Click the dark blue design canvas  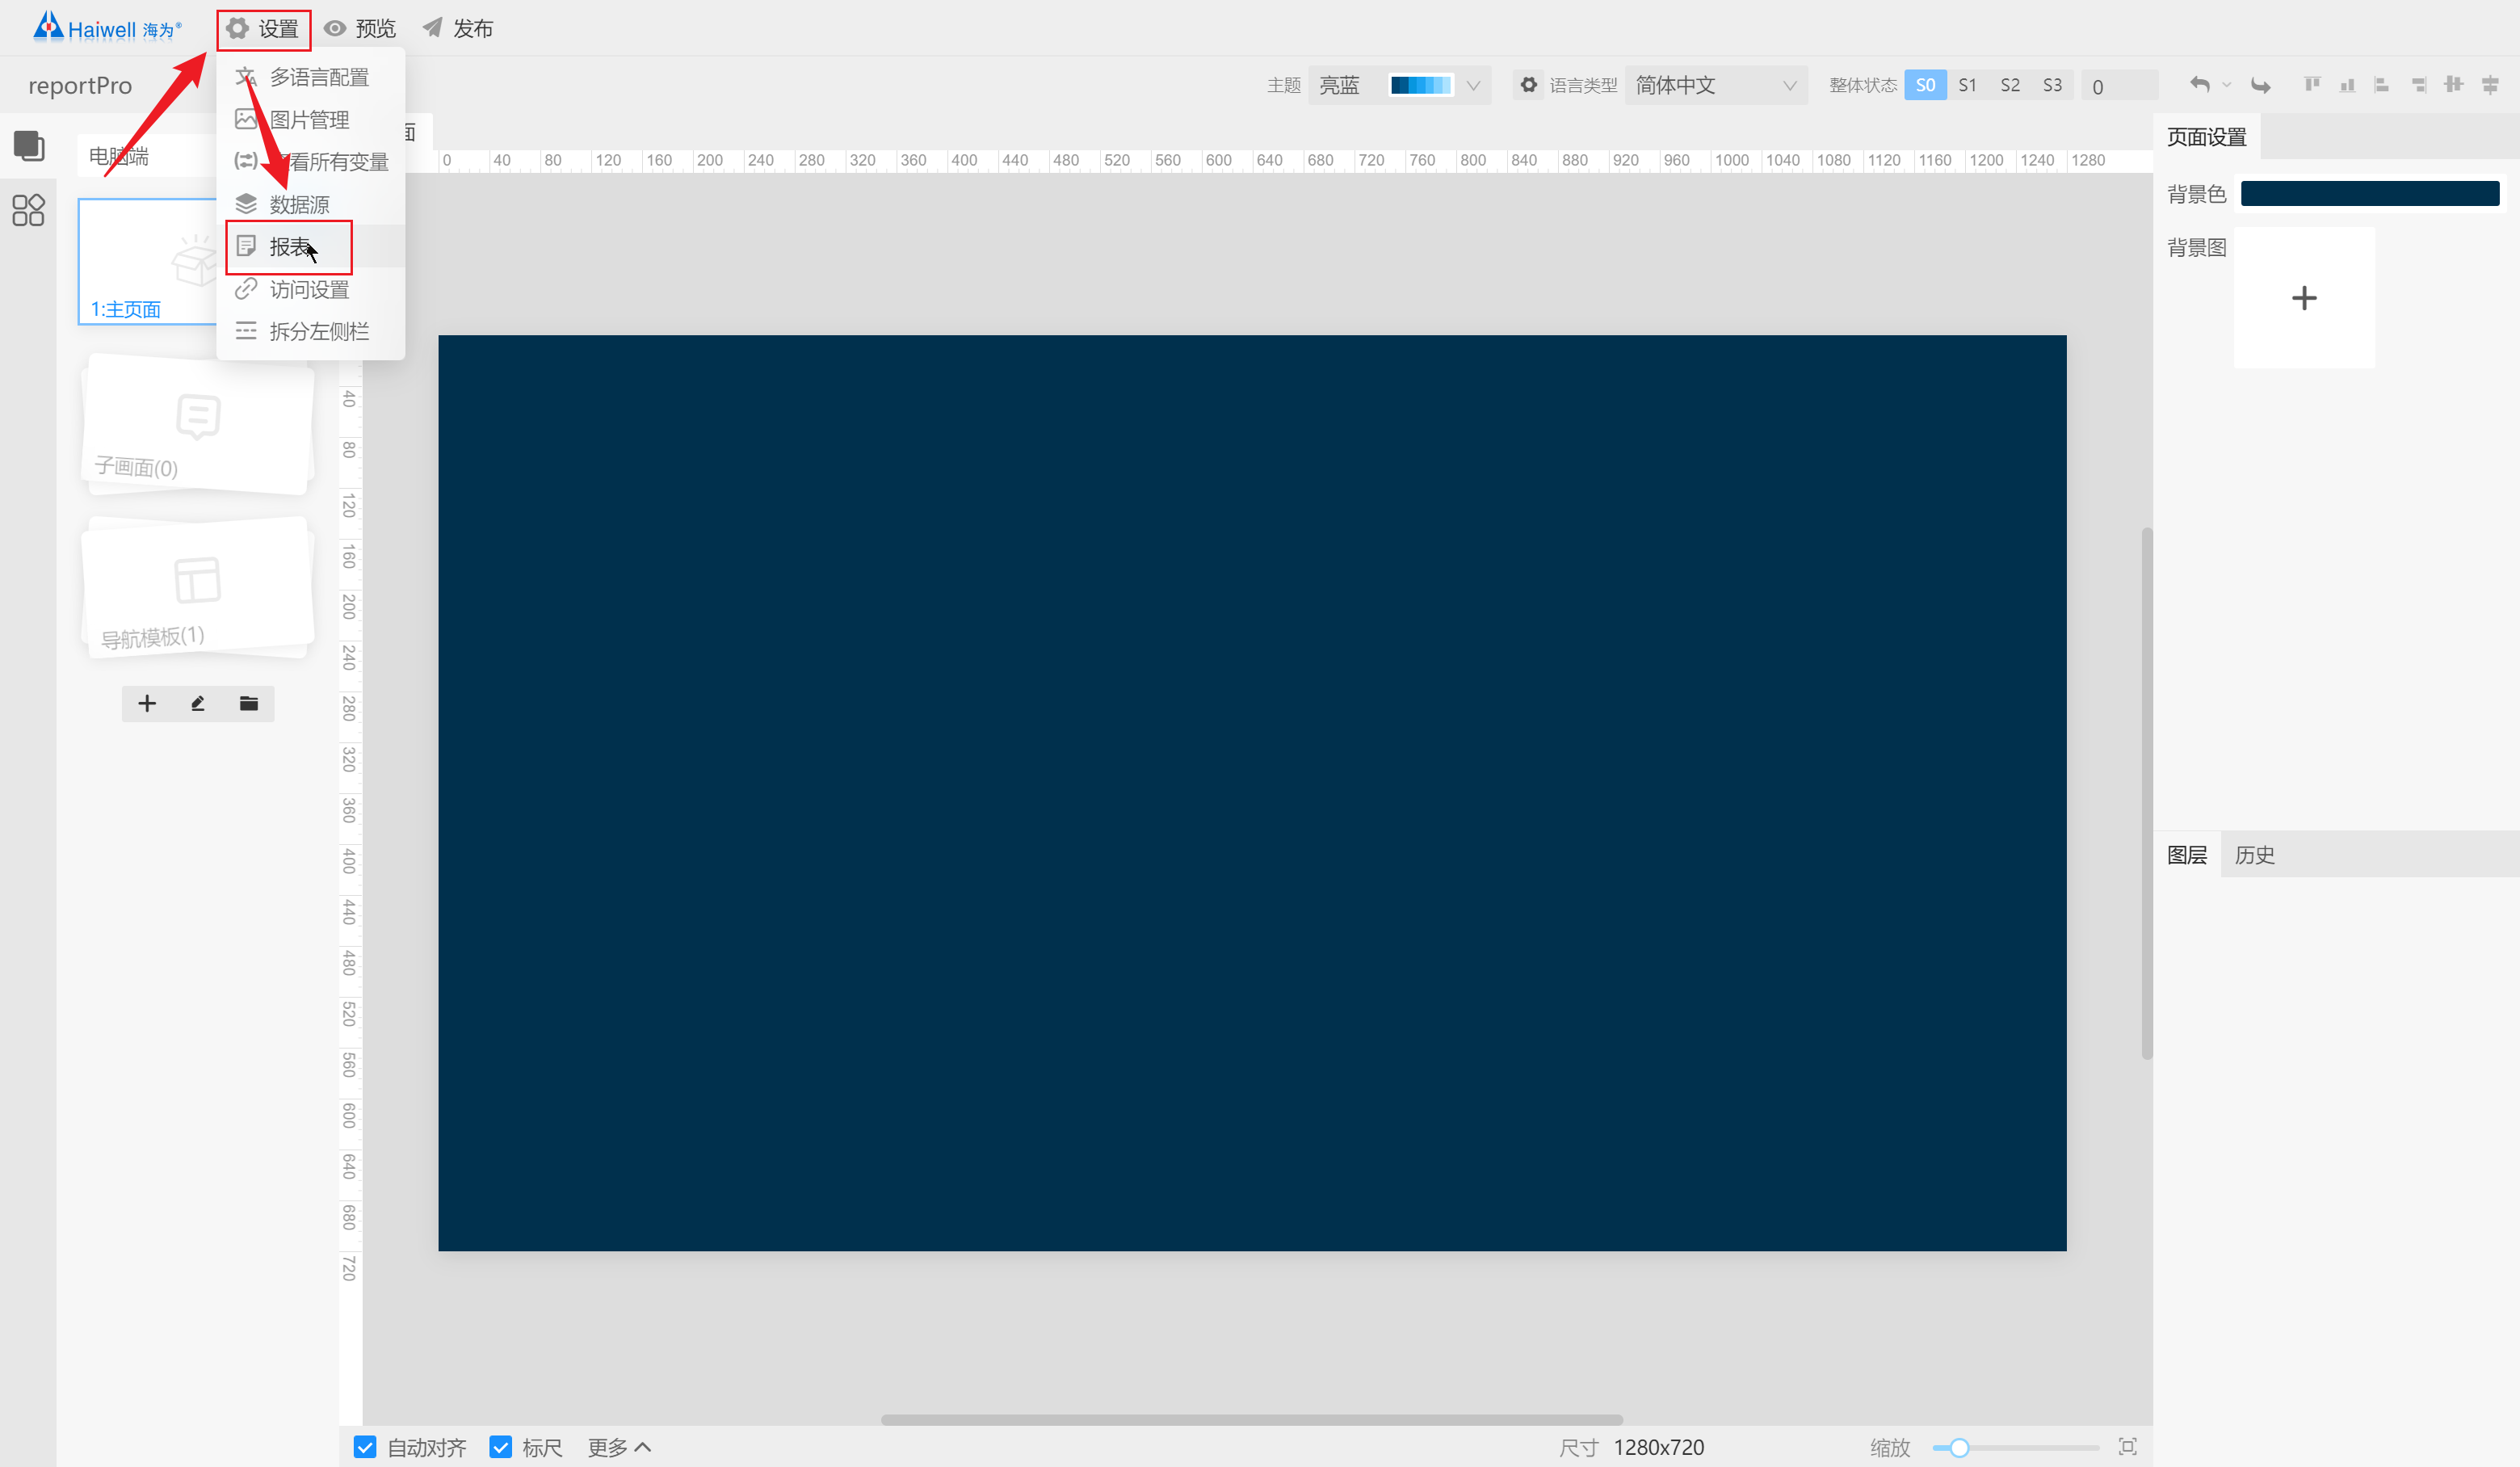(1251, 792)
